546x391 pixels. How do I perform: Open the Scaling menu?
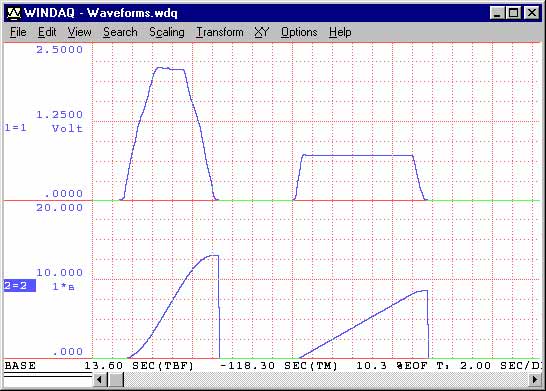coord(167,32)
